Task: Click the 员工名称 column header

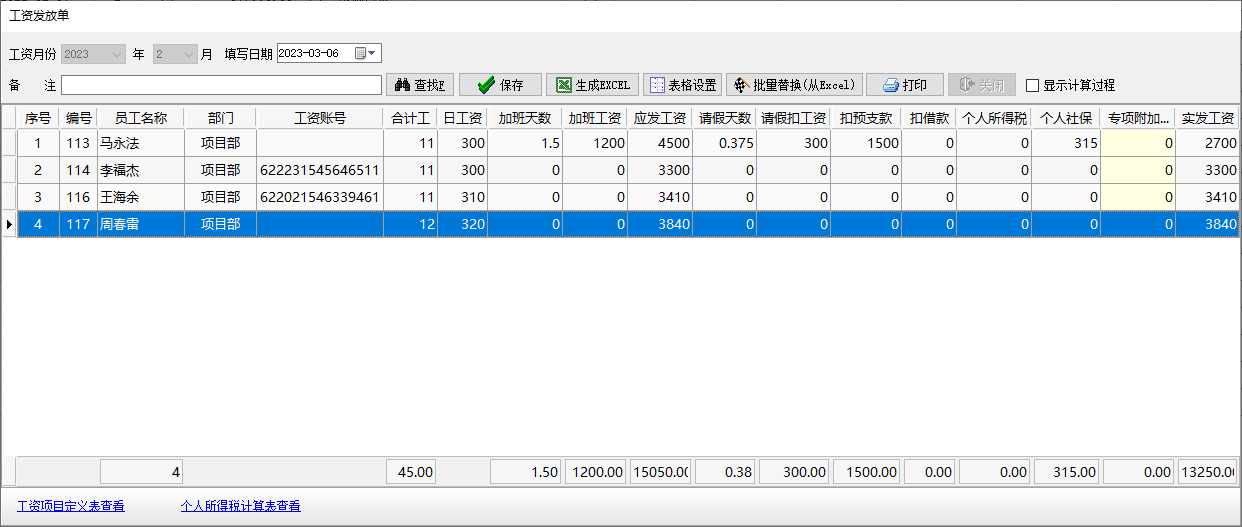Action: (x=140, y=118)
